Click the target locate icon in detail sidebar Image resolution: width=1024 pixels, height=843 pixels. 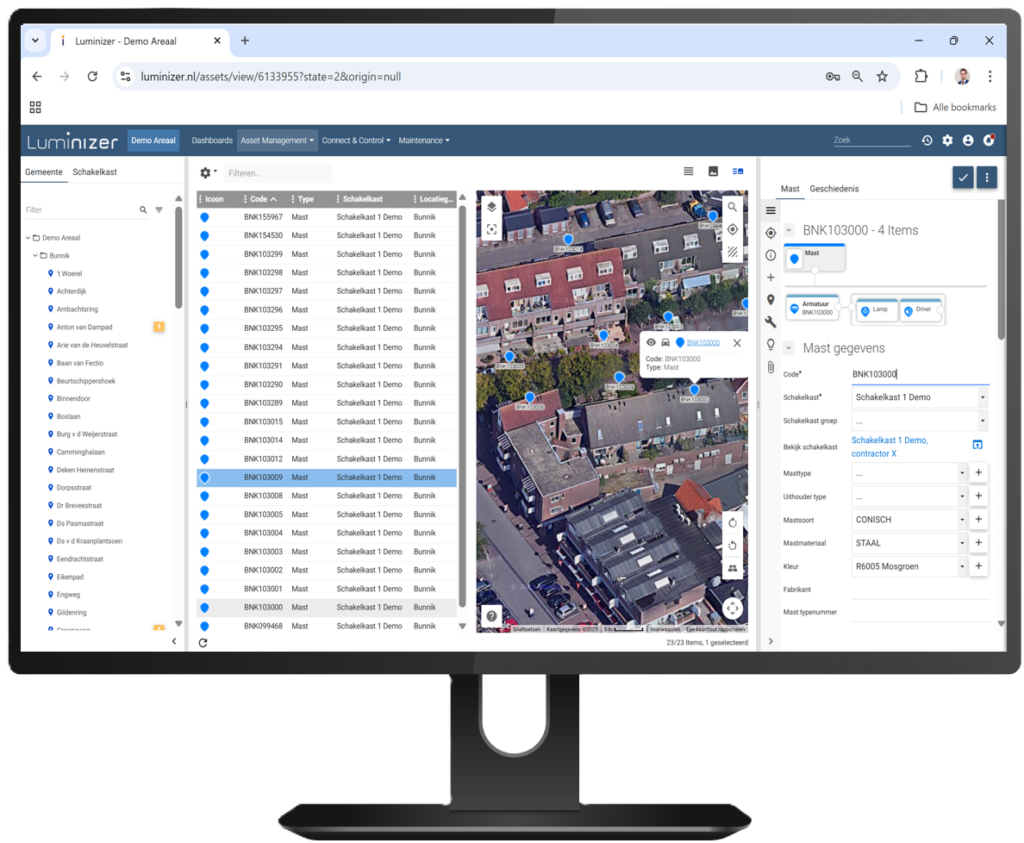coord(771,233)
